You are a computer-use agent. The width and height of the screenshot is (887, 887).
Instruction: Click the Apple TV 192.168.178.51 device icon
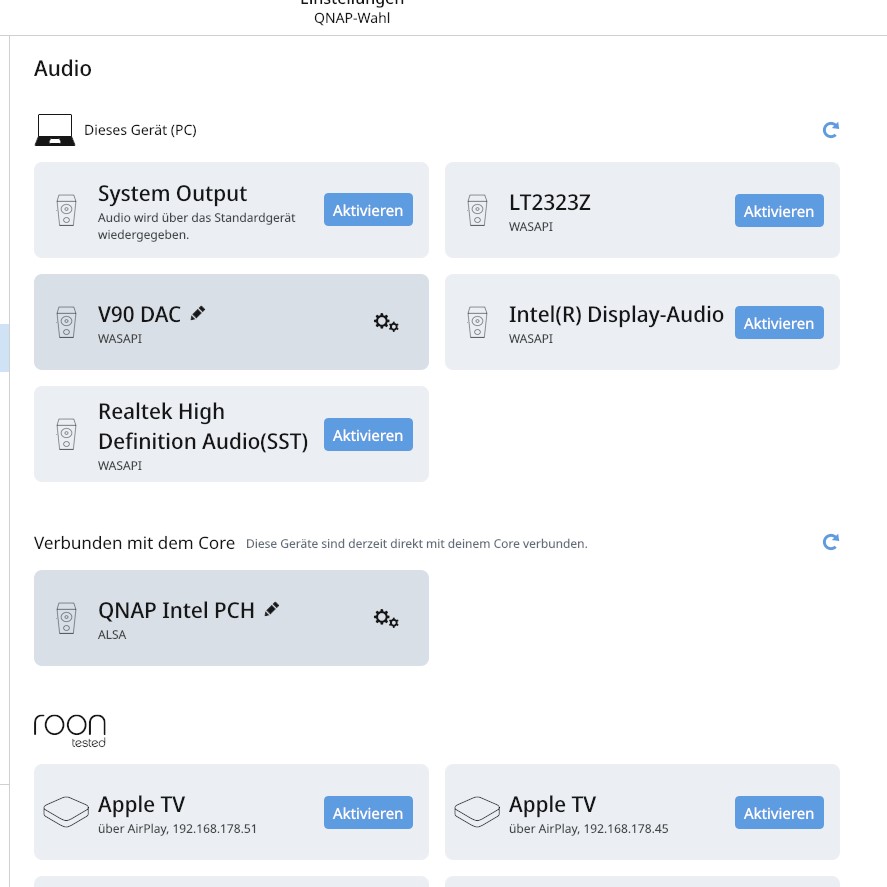tap(66, 812)
